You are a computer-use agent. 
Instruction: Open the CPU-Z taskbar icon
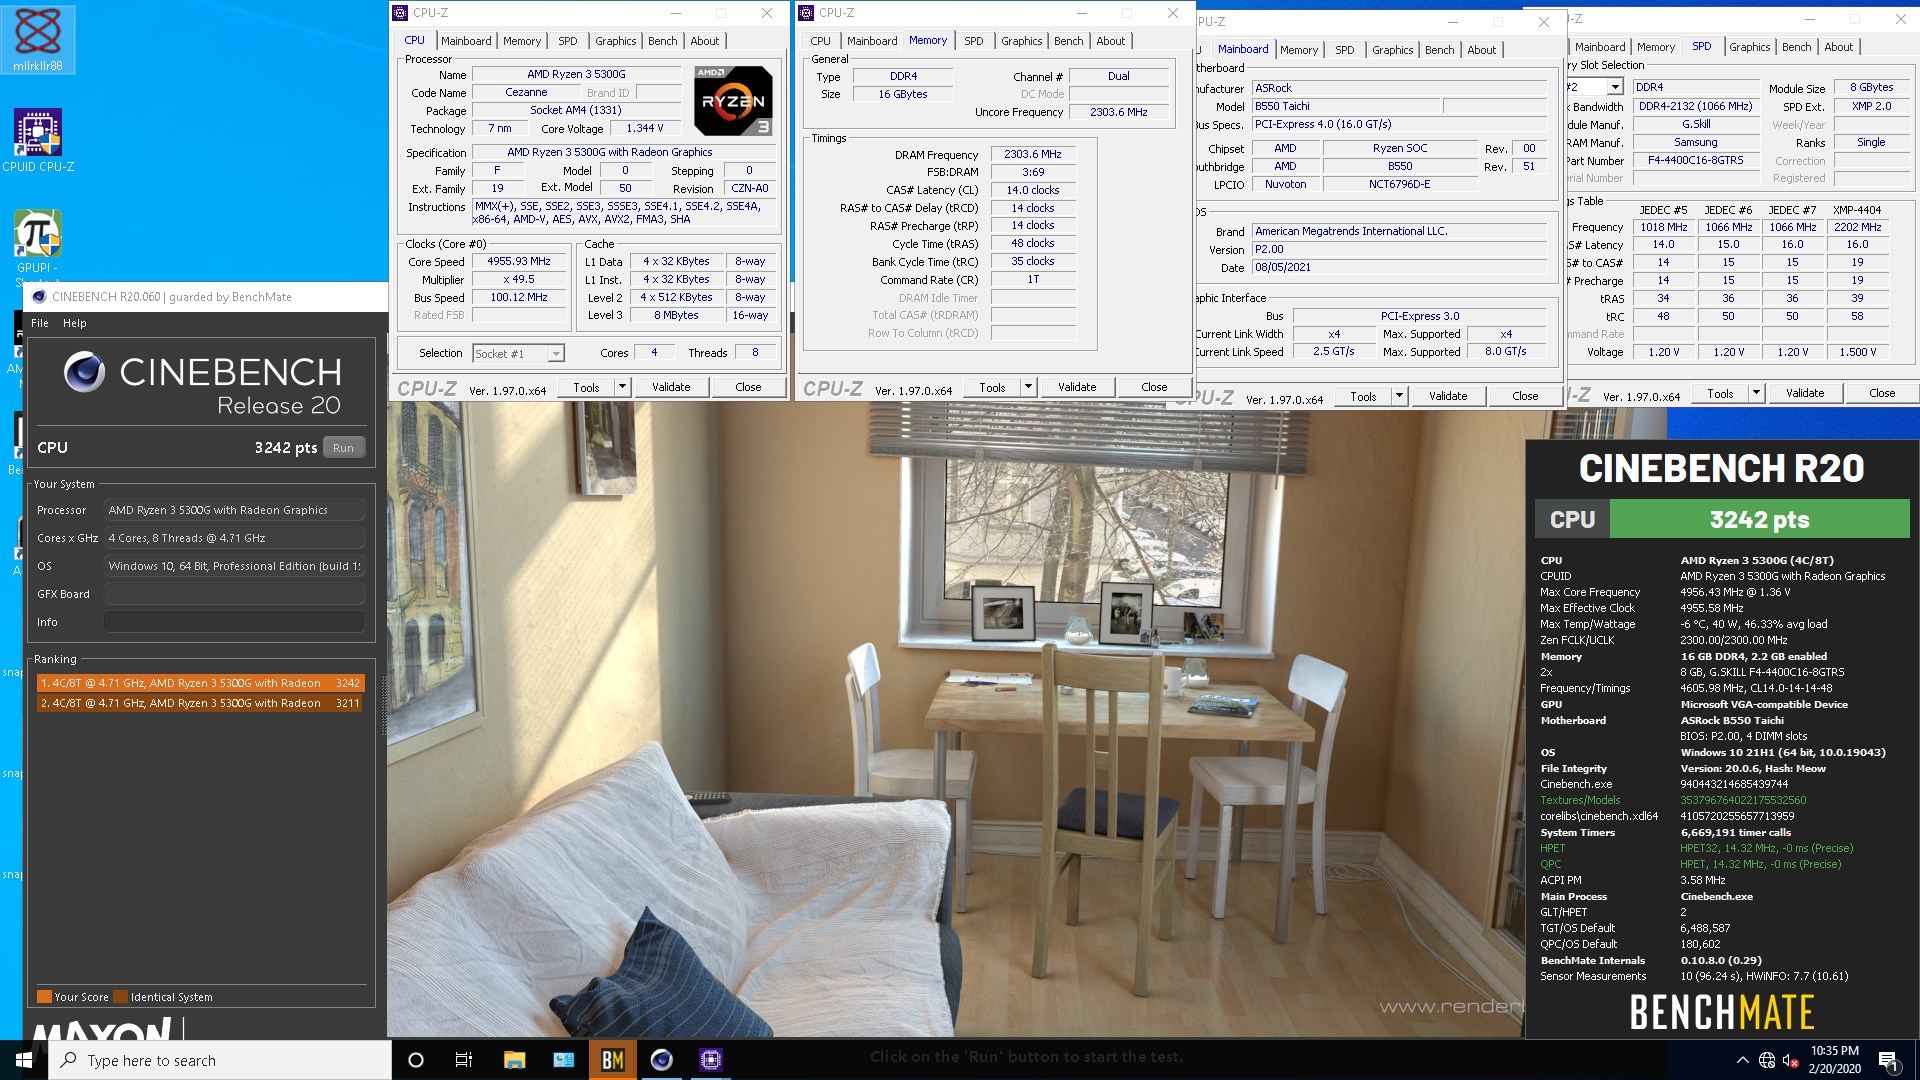711,1060
